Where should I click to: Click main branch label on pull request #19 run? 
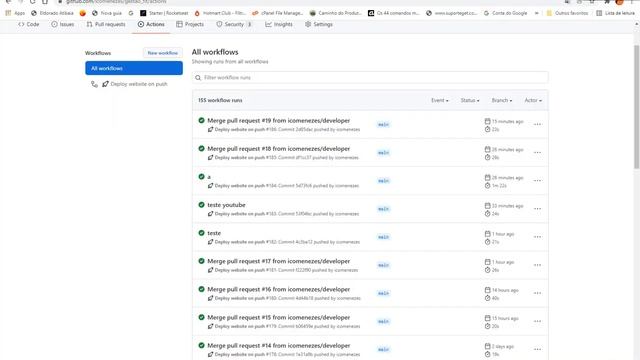click(383, 124)
